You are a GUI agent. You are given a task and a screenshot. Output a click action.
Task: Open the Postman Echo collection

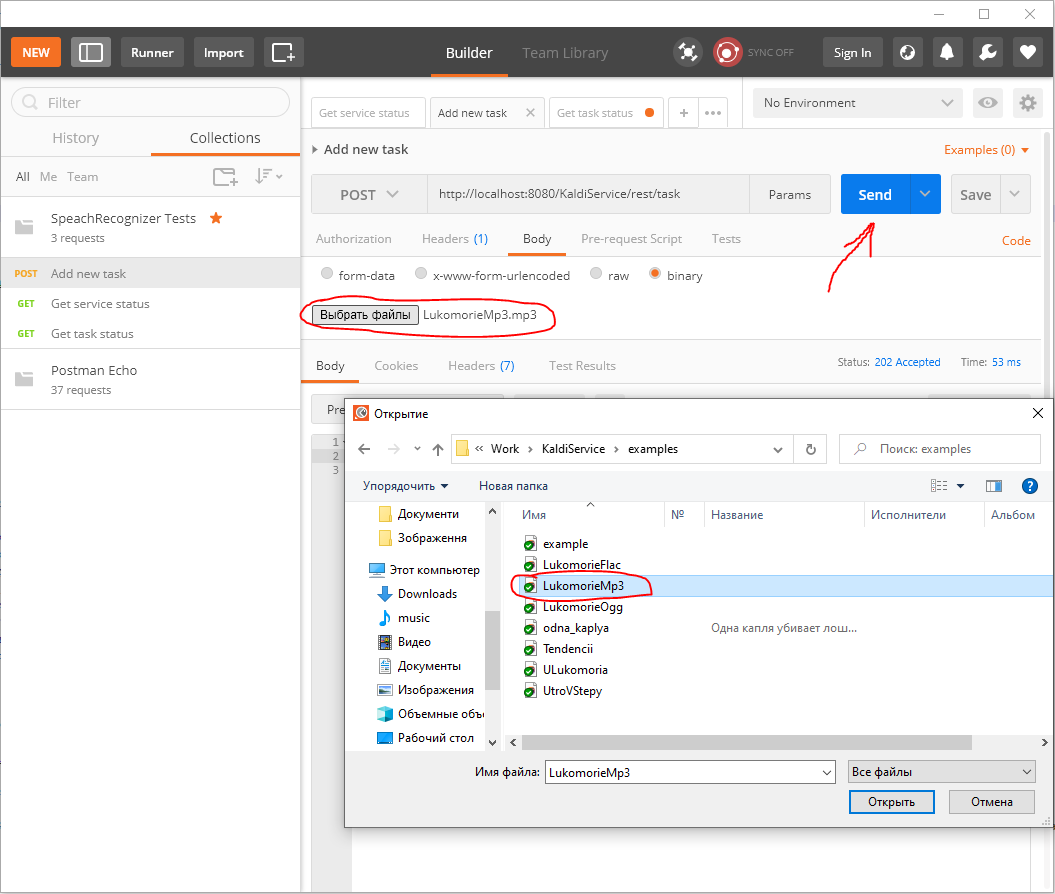[x=151, y=379]
